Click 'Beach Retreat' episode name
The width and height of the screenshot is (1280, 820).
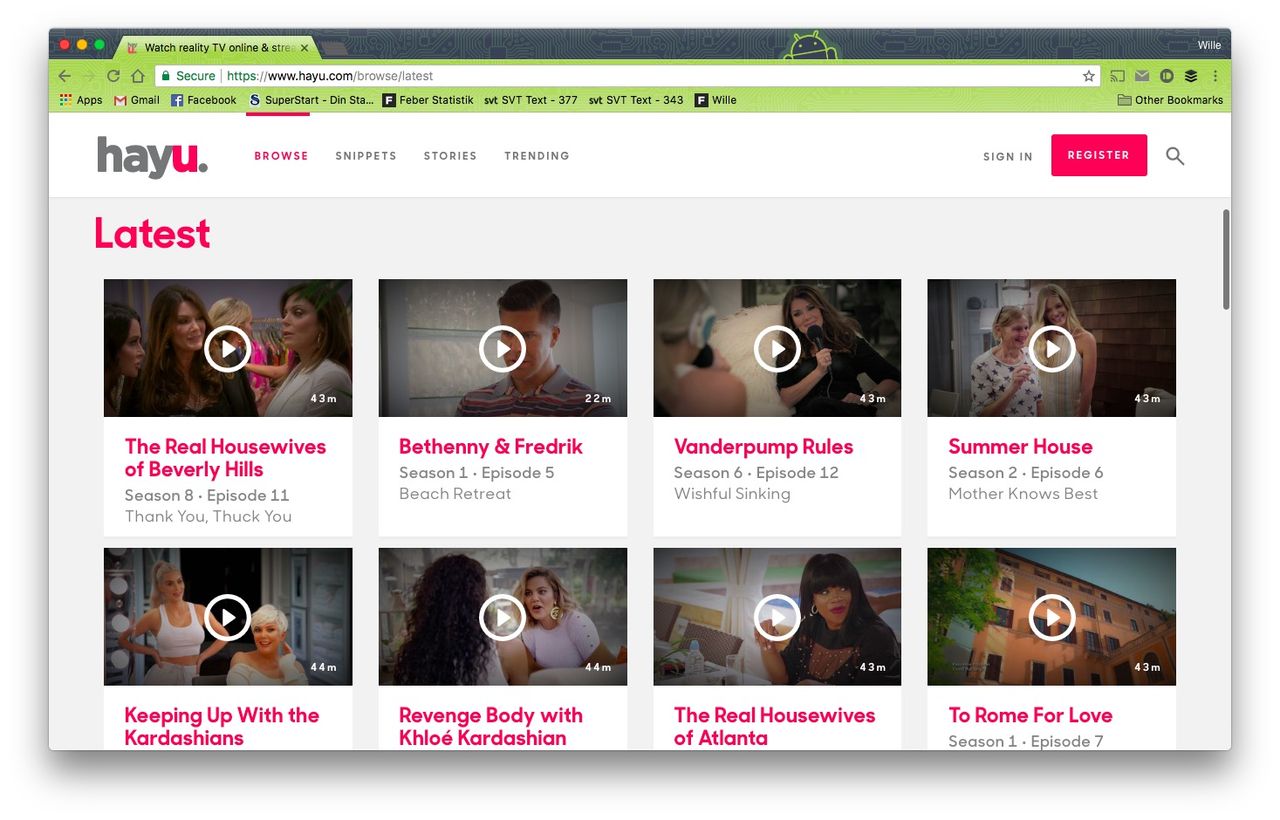455,494
